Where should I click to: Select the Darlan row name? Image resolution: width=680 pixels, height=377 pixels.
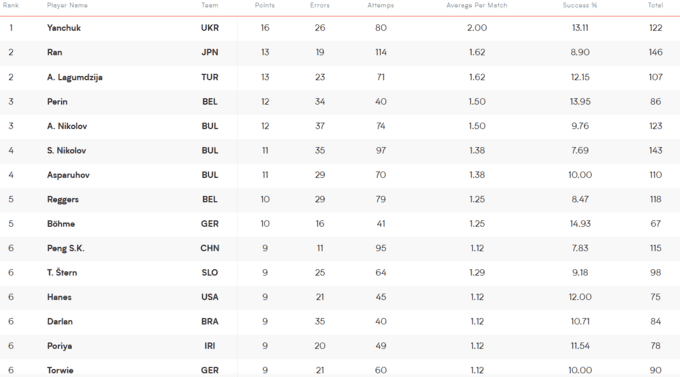click(60, 321)
